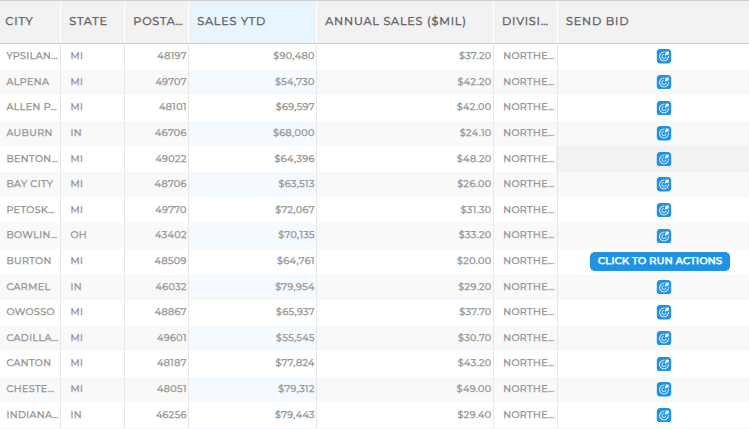Select the Burton city cell
The height and width of the screenshot is (429, 749).
[x=29, y=261]
